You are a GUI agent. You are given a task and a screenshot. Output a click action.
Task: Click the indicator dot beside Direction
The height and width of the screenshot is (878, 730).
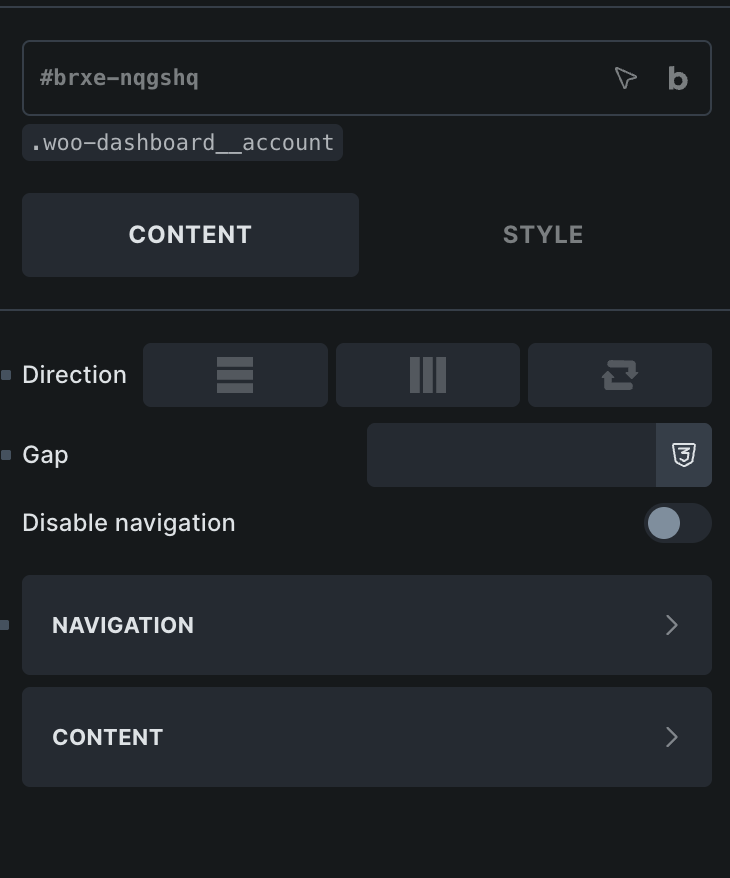(x=6, y=375)
